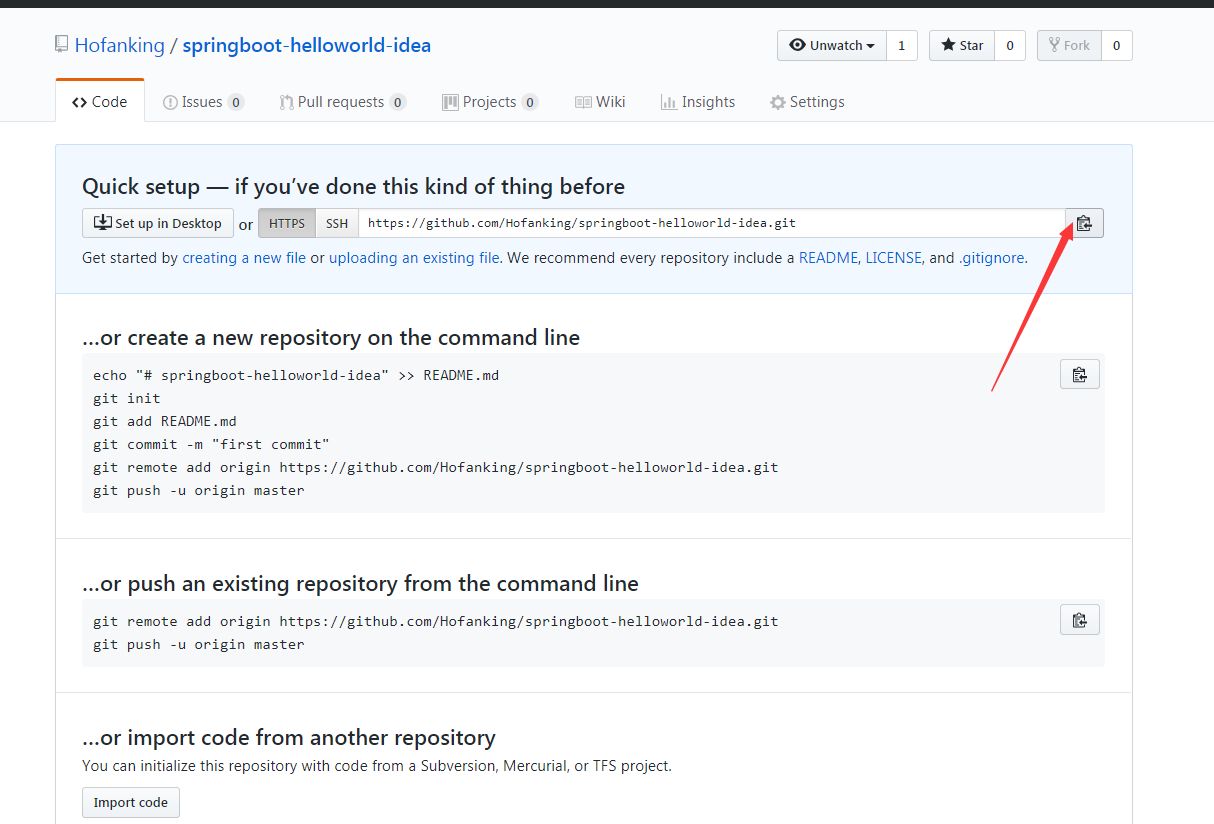Click the git init command line
The image size is (1214, 824).
[x=127, y=398]
